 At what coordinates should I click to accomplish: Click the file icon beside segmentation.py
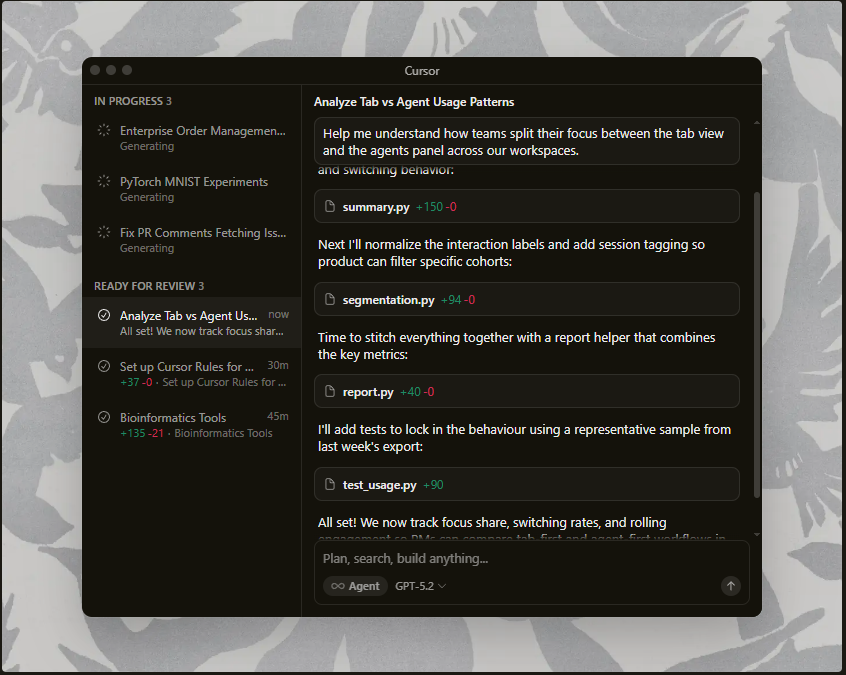(330, 300)
